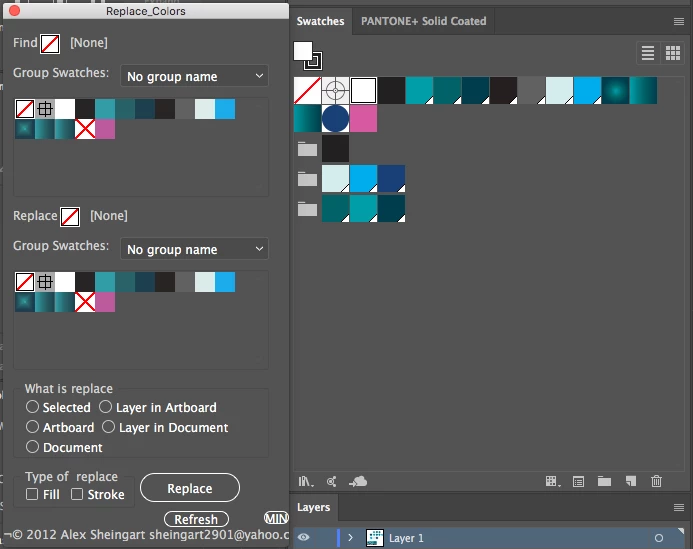This screenshot has height=549, width=693.
Task: Pick the bright blue swatch in Replace list
Action: (x=225, y=282)
